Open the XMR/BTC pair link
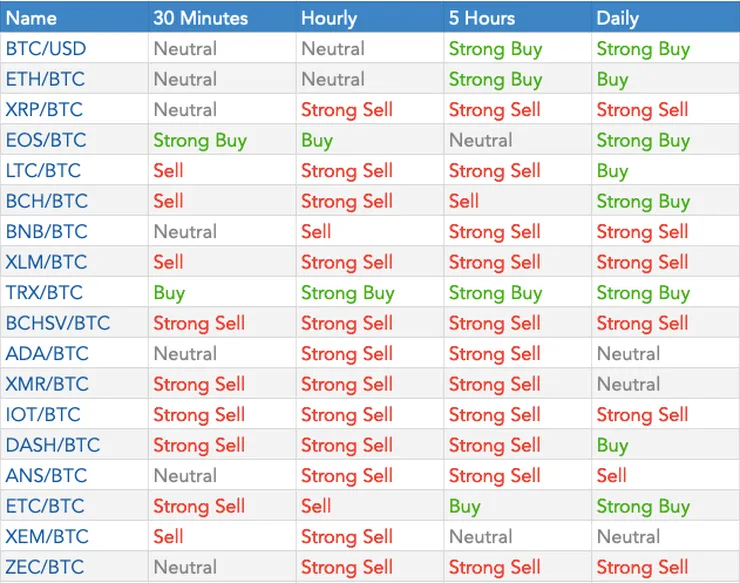The image size is (740, 583). click(x=47, y=384)
